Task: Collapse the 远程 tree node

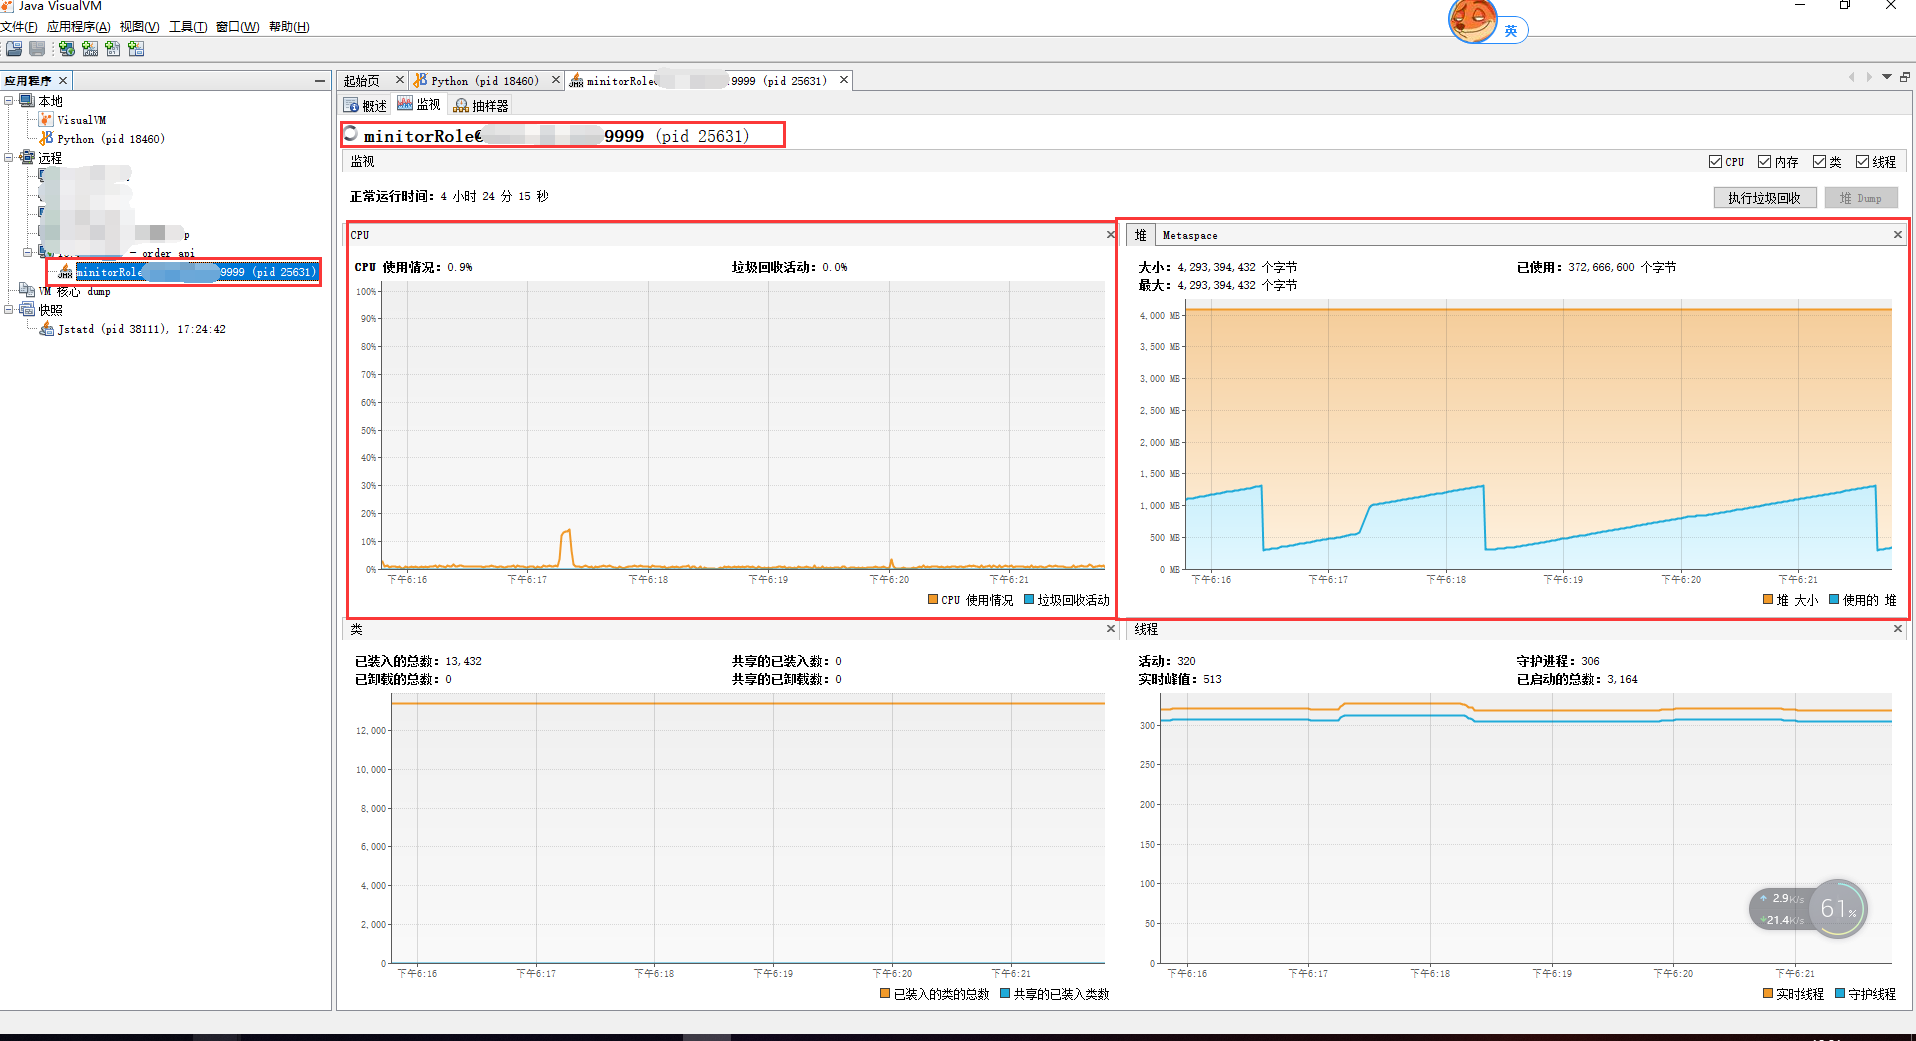Action: point(9,158)
